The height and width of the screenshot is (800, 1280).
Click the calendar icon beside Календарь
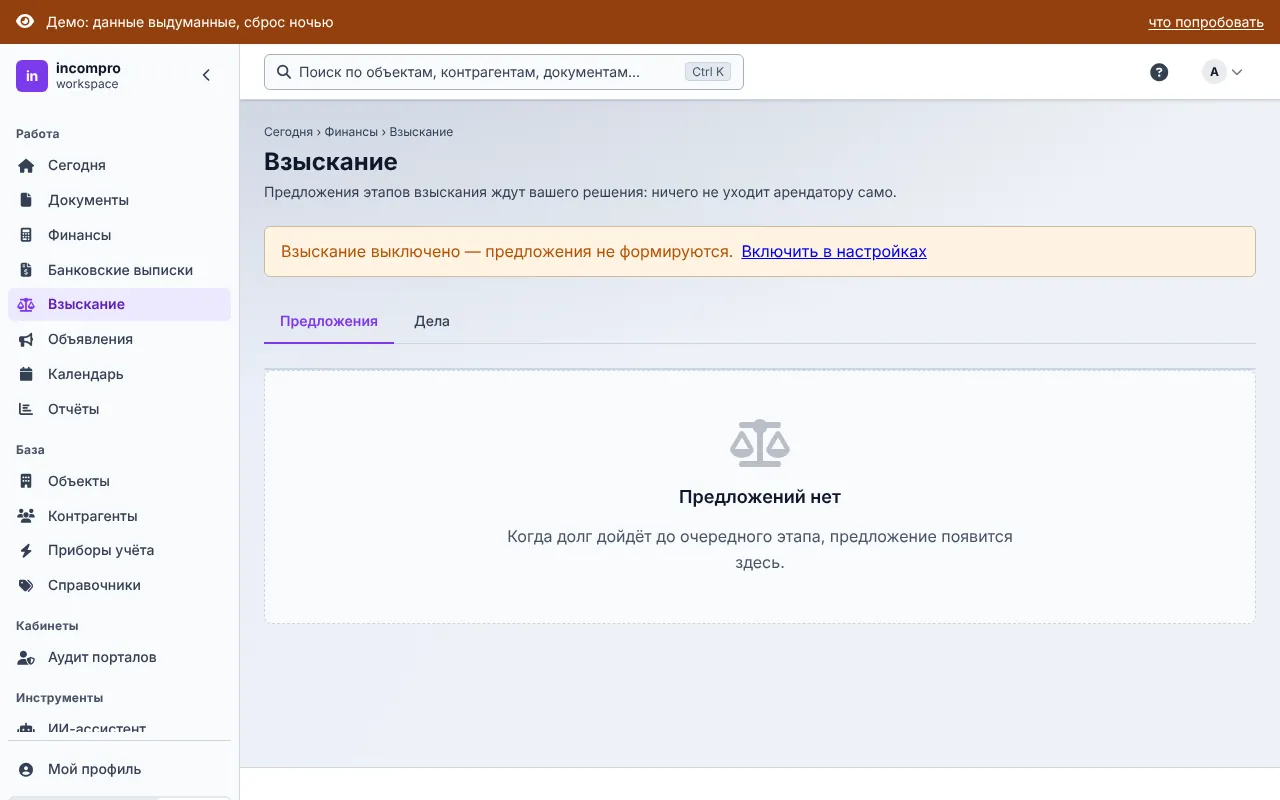[x=27, y=374]
